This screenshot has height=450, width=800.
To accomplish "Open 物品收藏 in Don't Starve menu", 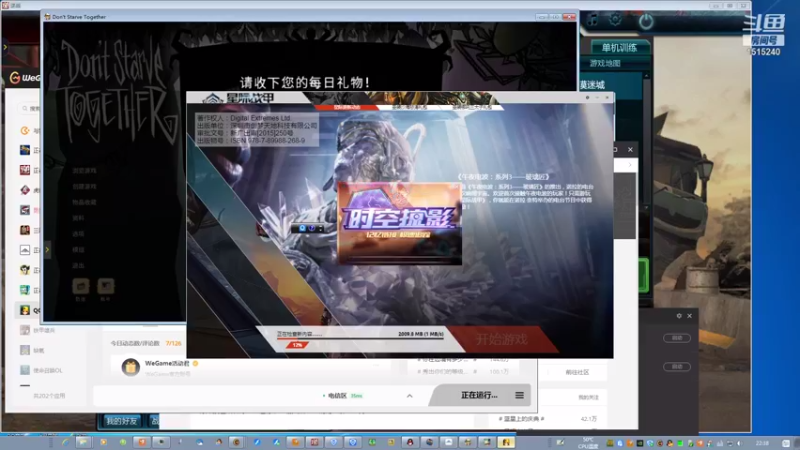I will 84,202.
